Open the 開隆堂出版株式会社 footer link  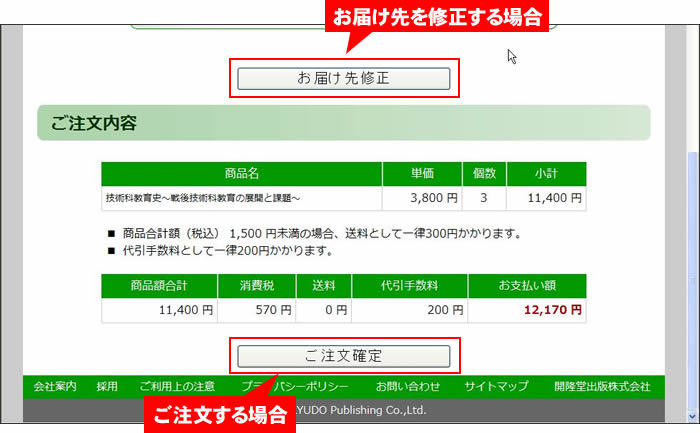pyautogui.click(x=602, y=386)
